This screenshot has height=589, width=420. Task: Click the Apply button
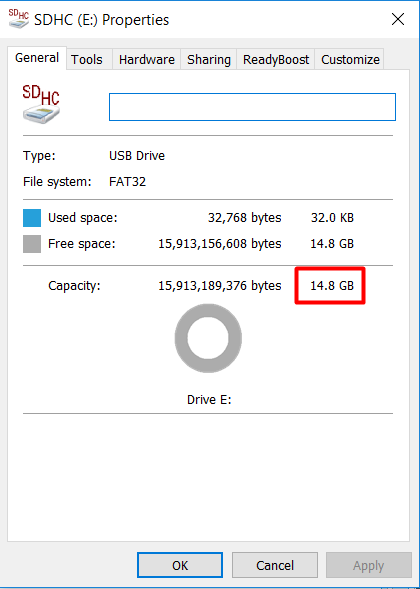(369, 565)
